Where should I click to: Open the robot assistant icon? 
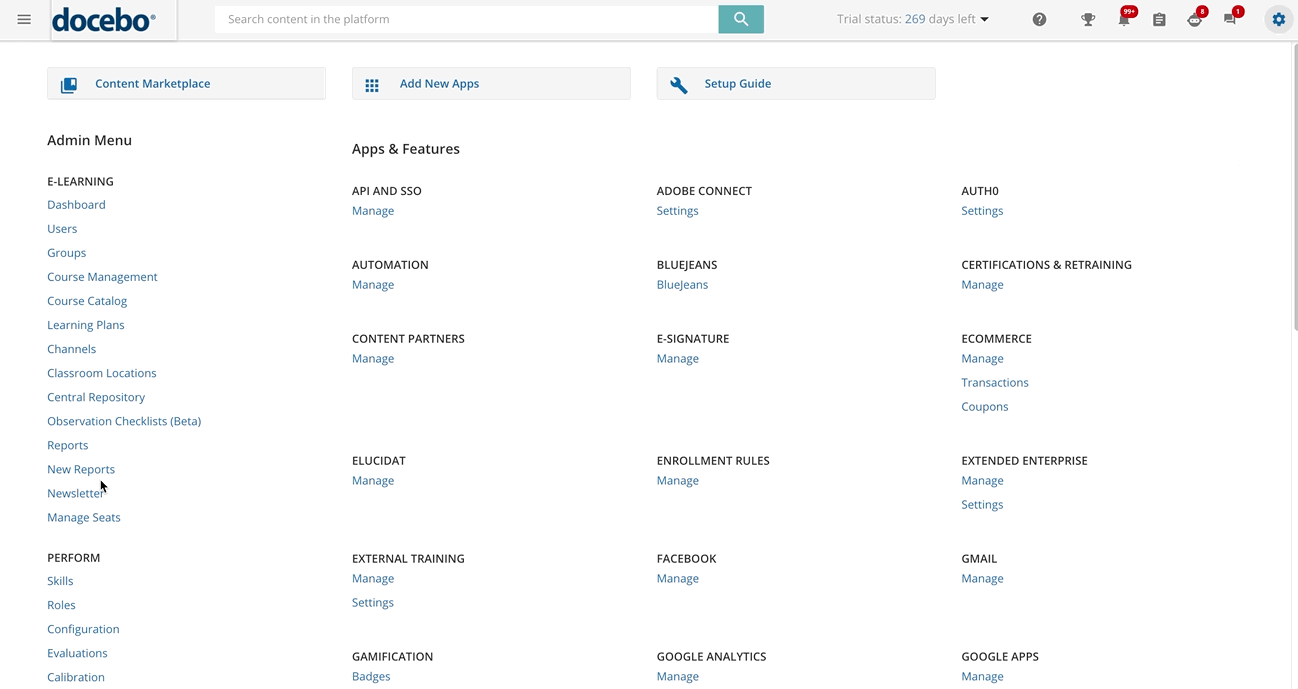[1194, 20]
